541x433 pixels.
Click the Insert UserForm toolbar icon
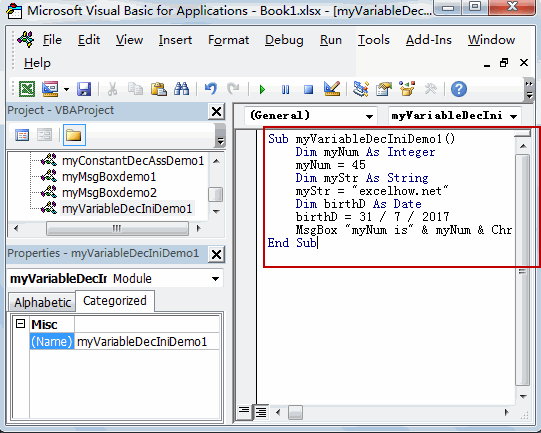coord(50,89)
